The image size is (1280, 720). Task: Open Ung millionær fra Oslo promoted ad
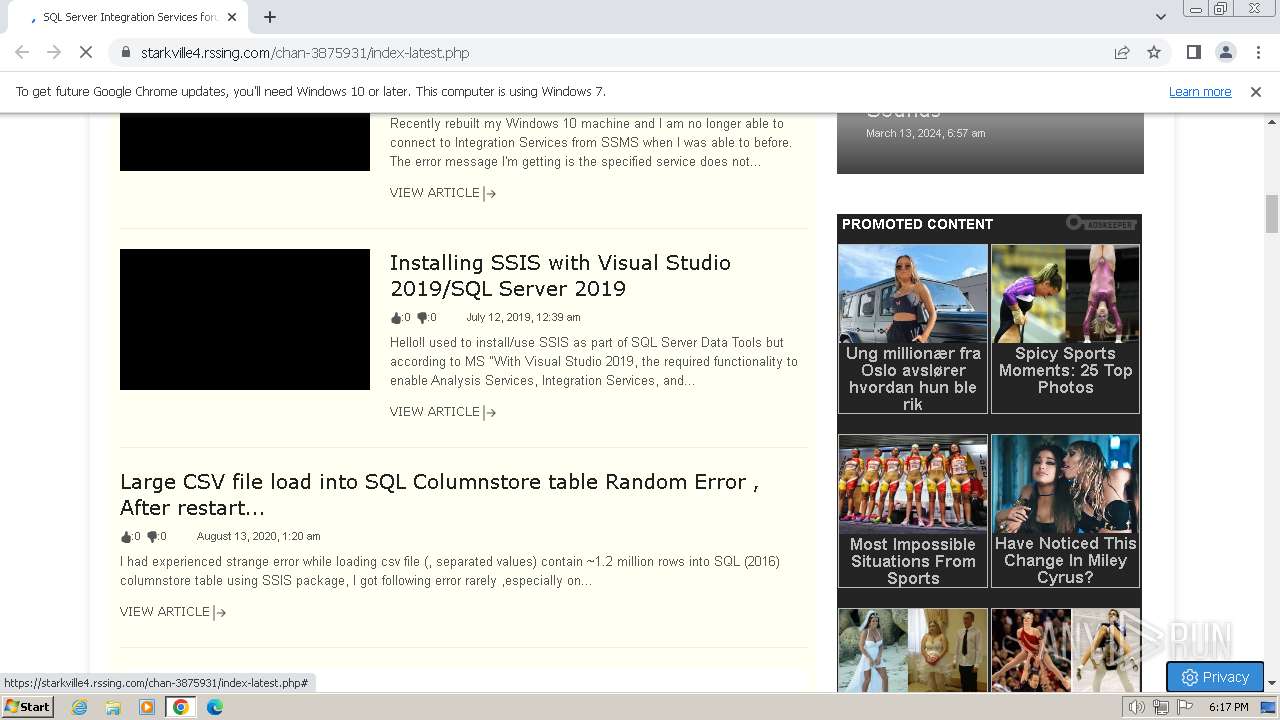click(913, 329)
